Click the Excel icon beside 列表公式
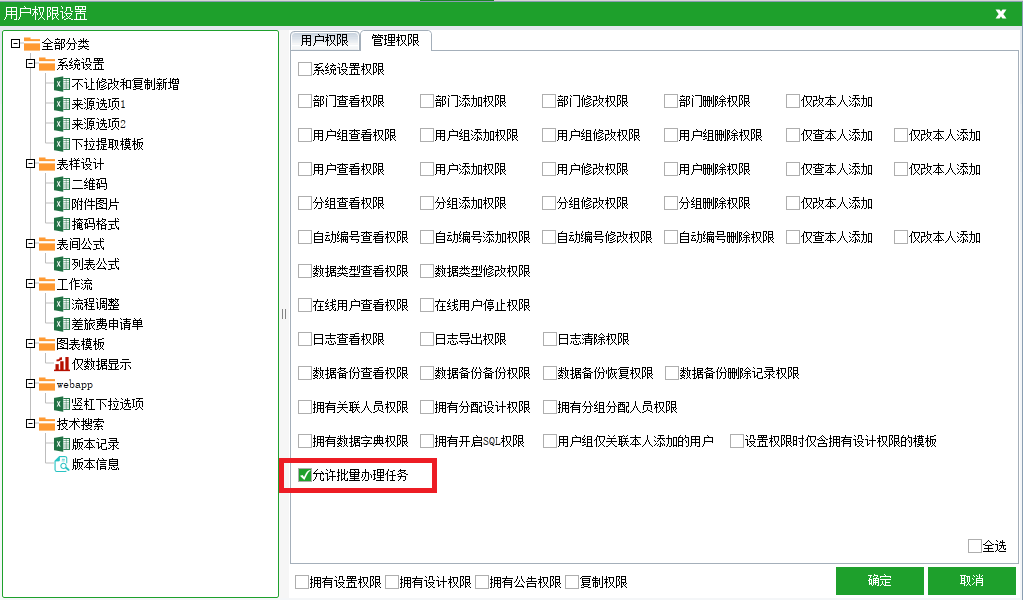 (62, 264)
